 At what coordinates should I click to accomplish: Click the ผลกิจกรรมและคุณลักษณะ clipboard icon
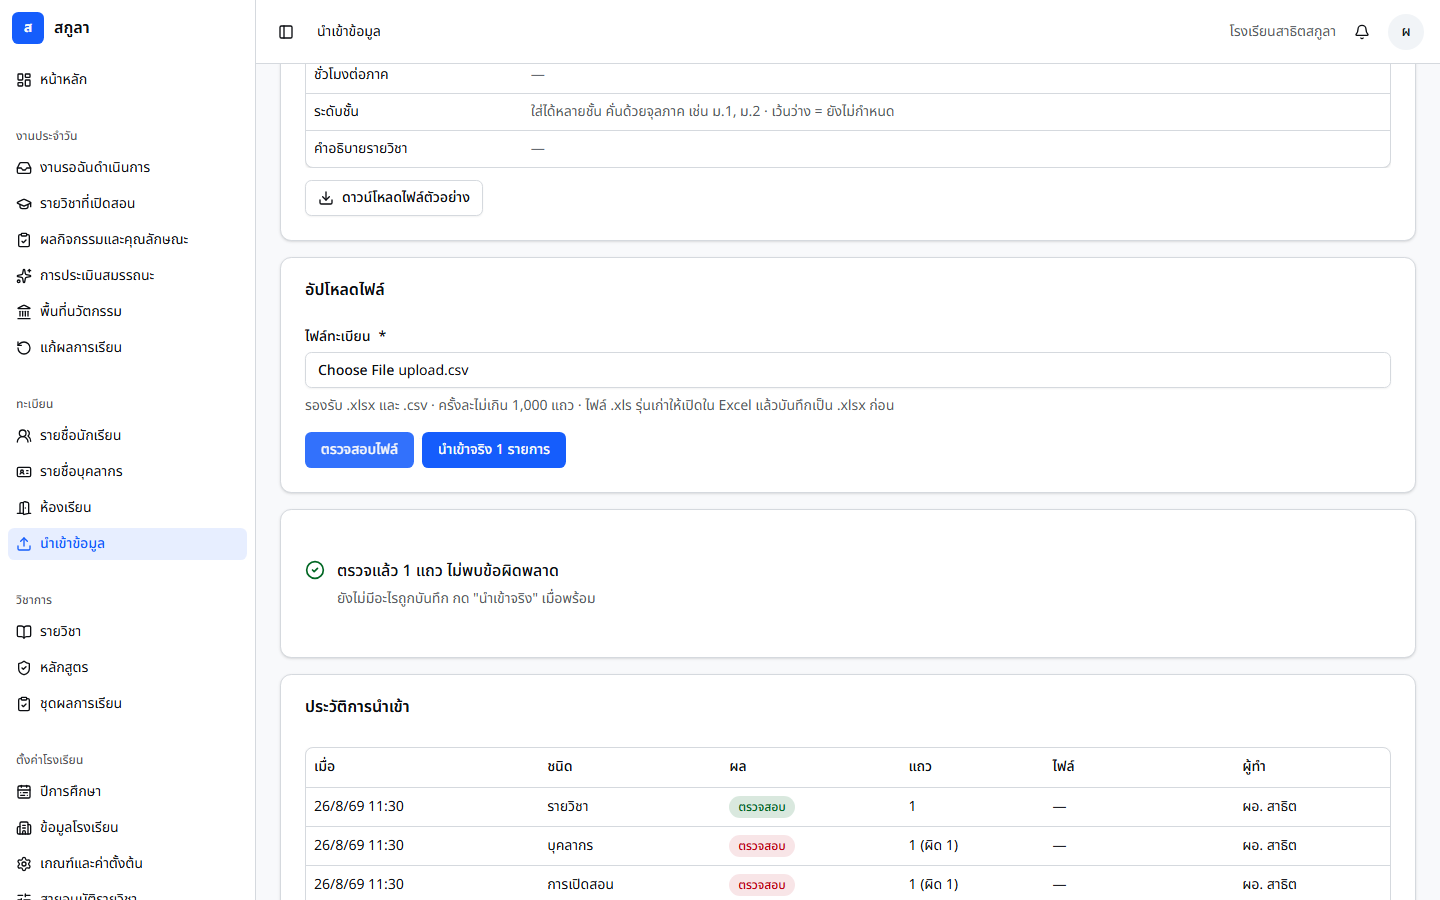point(24,240)
